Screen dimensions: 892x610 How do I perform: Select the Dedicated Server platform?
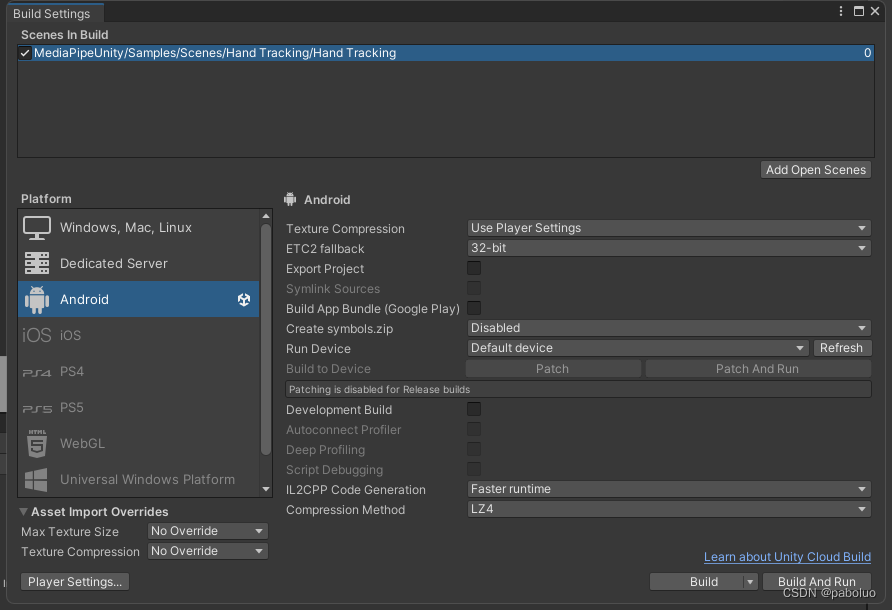click(x=139, y=263)
